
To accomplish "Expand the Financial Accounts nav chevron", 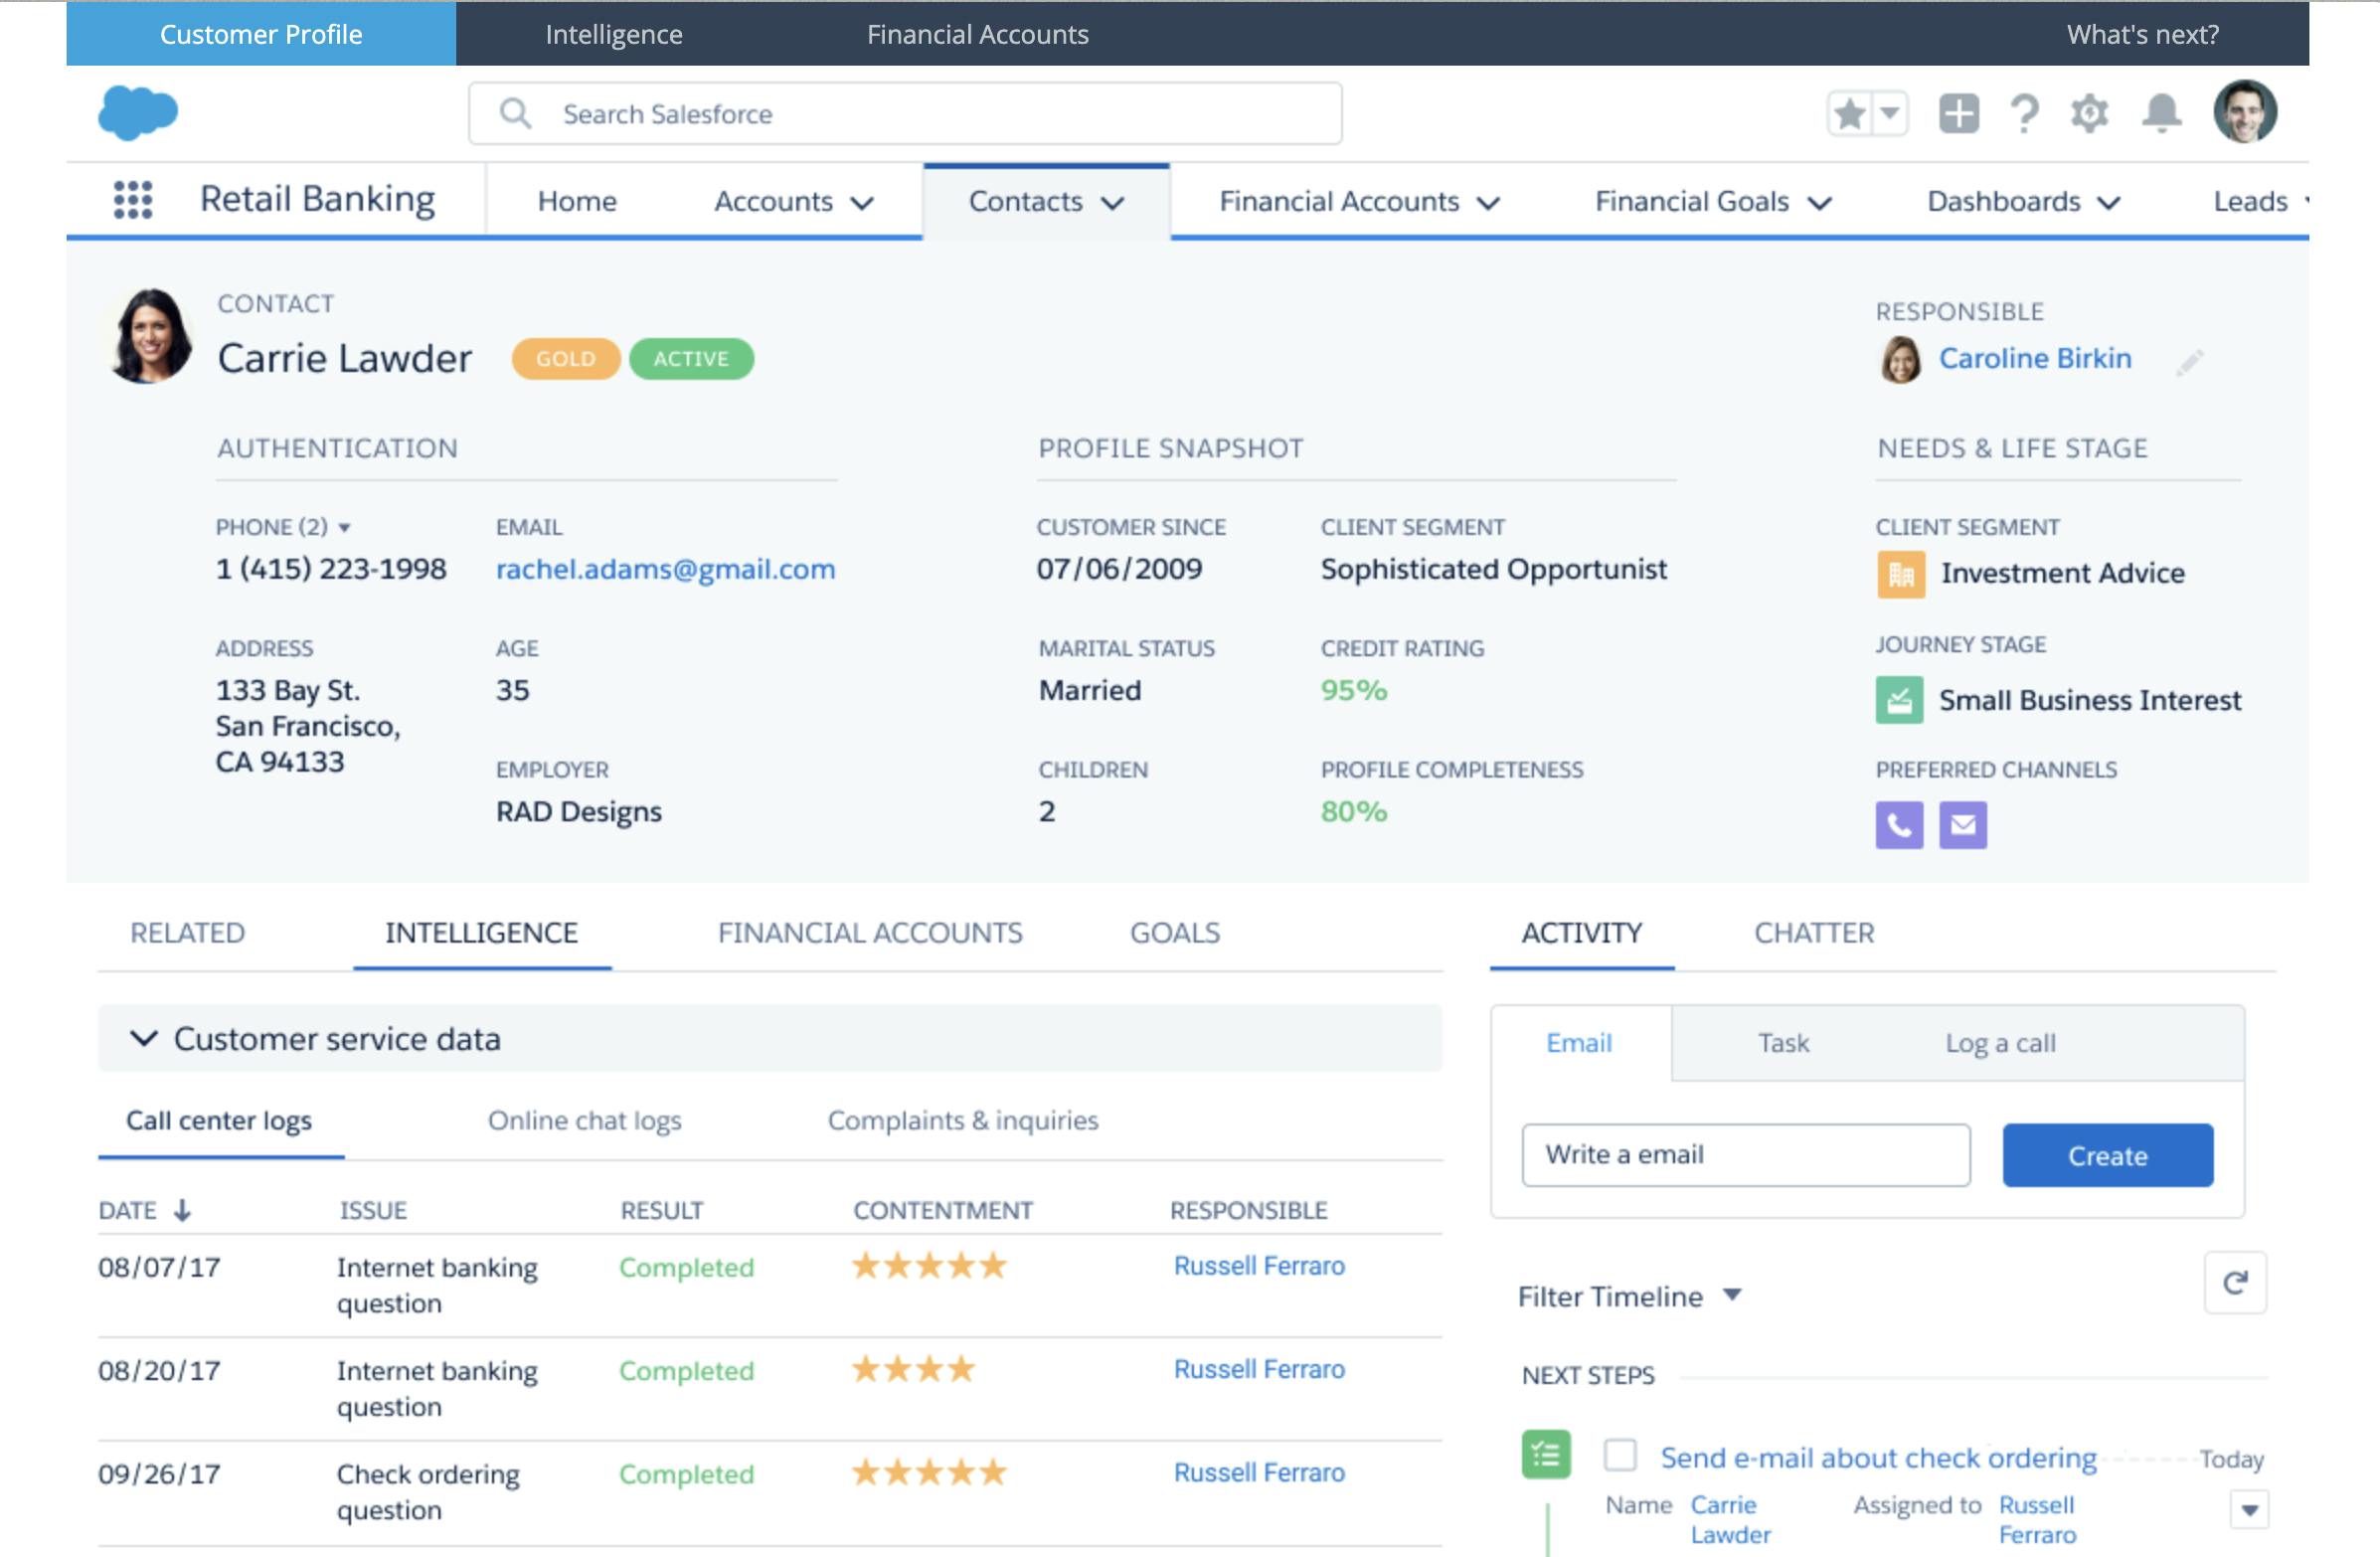I will 1488,203.
